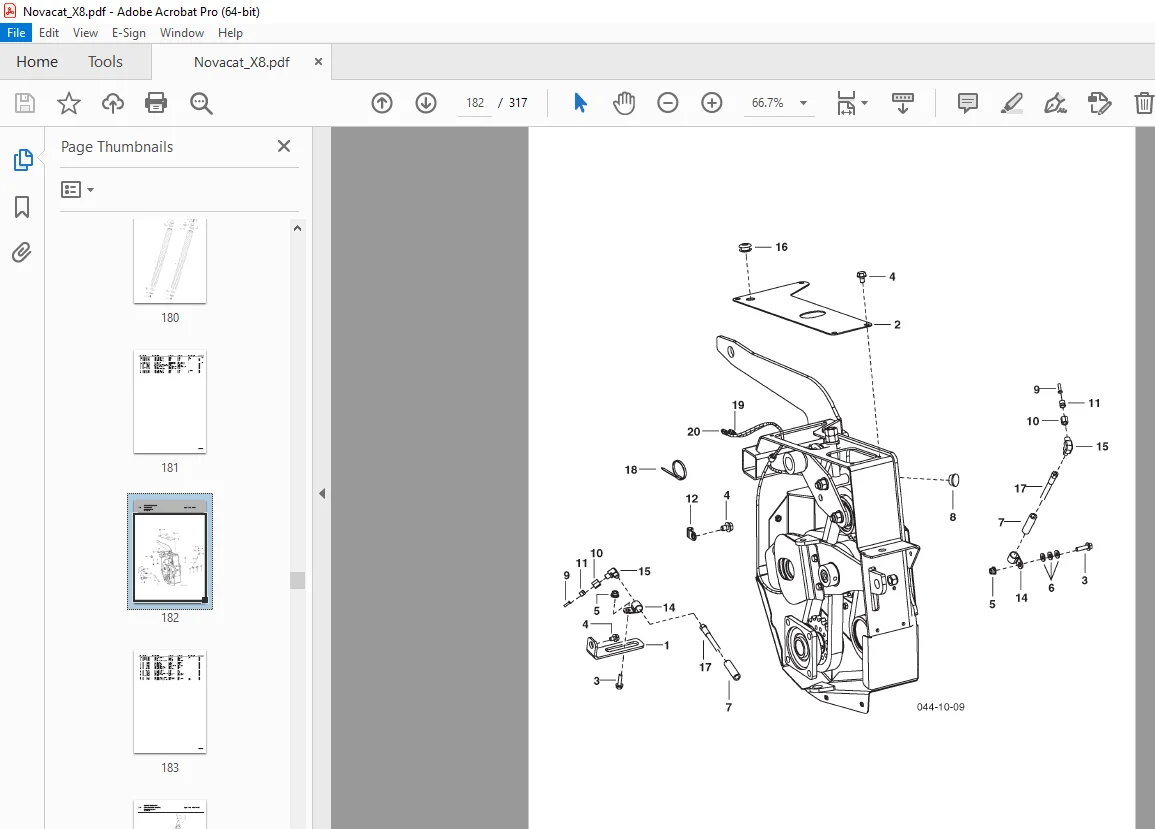Viewport: 1155px width, 829px height.
Task: Add document to starred favorites
Action: point(69,103)
